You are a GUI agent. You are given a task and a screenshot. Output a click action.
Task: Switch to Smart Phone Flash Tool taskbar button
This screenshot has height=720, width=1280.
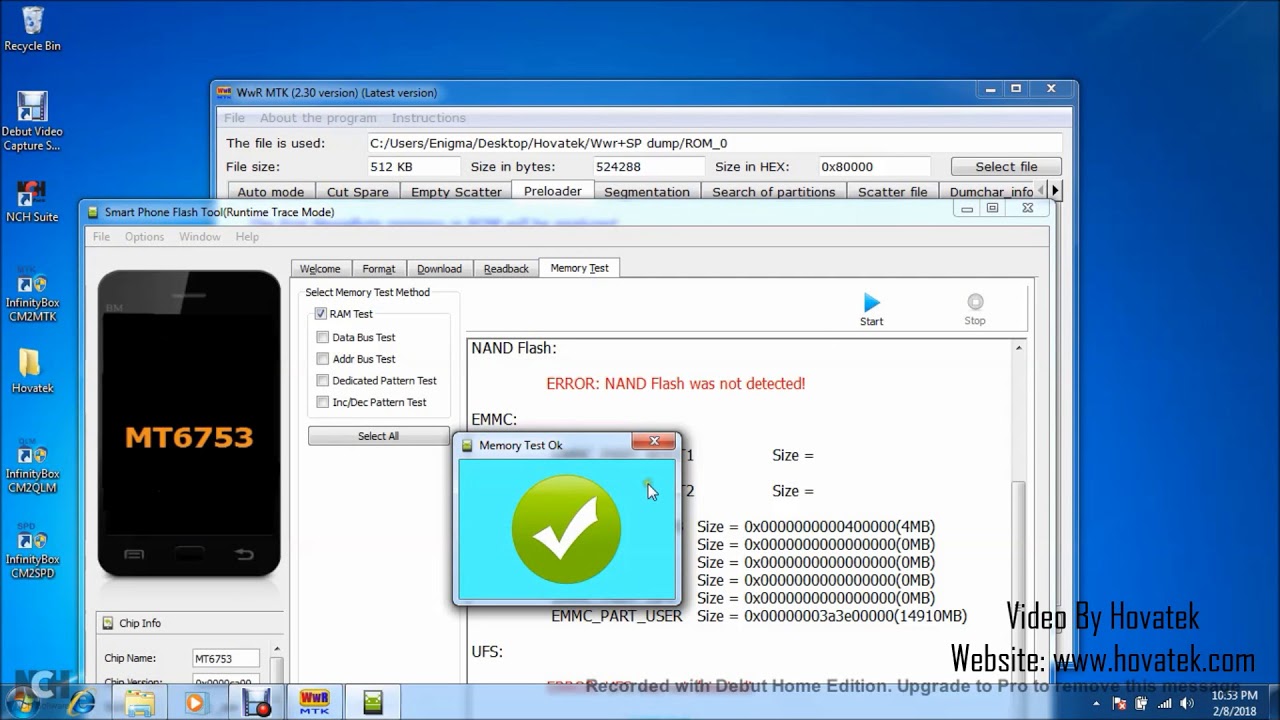coord(372,703)
